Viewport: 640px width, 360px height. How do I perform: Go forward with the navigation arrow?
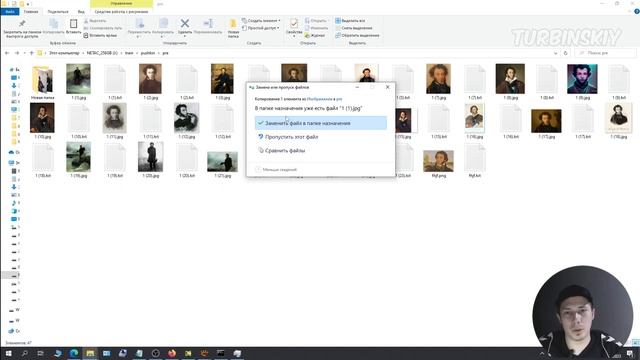(x=17, y=53)
